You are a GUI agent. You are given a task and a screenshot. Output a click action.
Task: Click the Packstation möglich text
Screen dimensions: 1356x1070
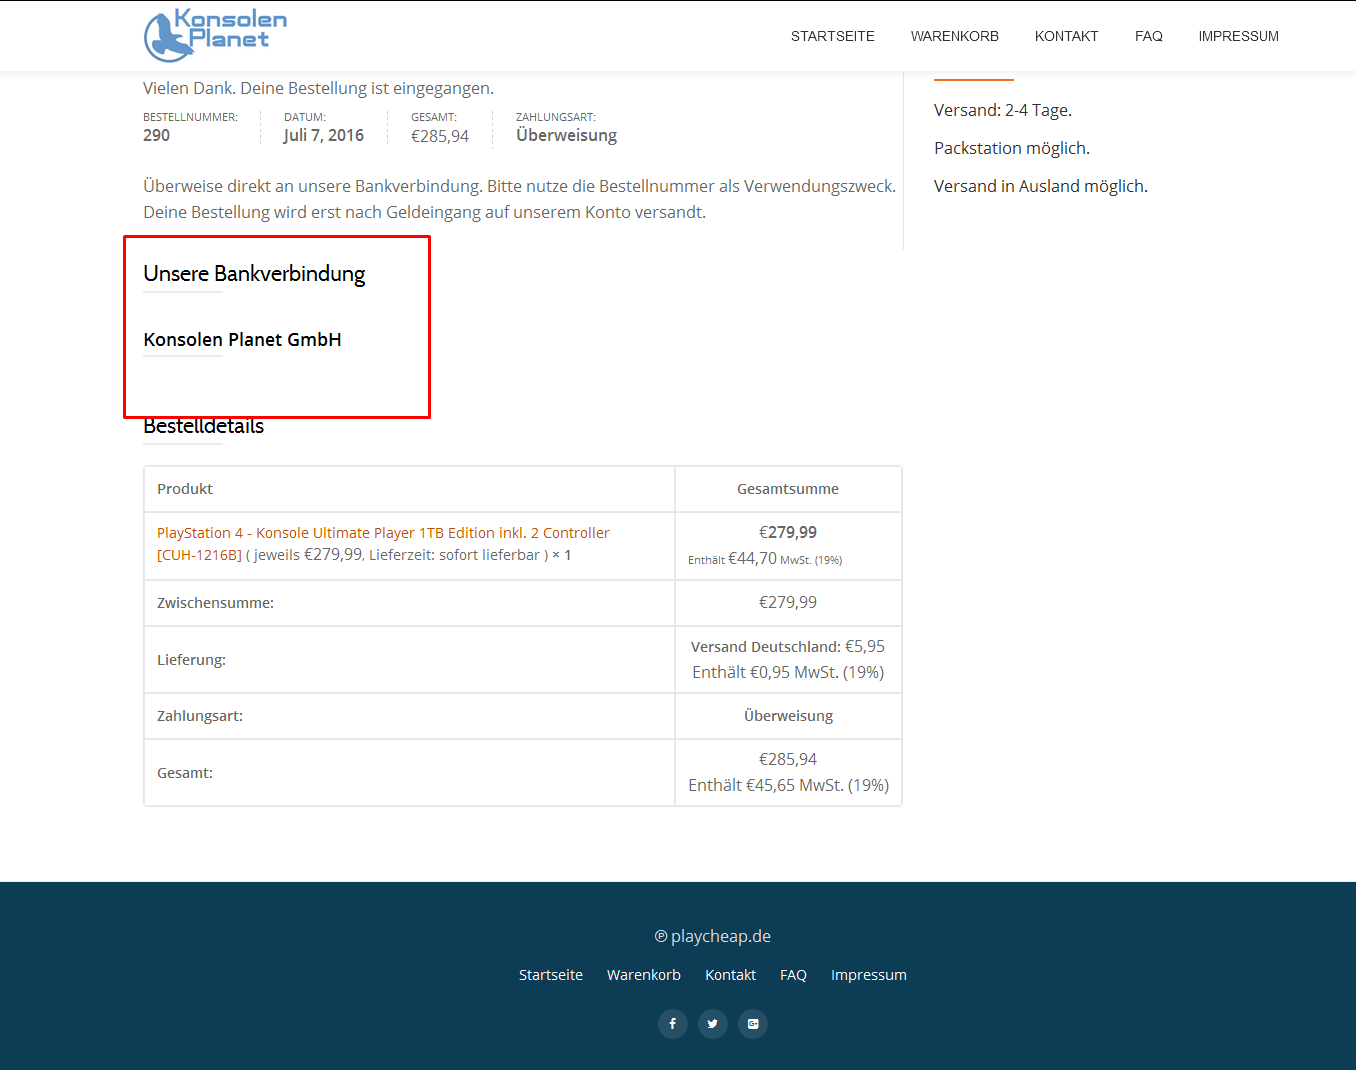1012,148
